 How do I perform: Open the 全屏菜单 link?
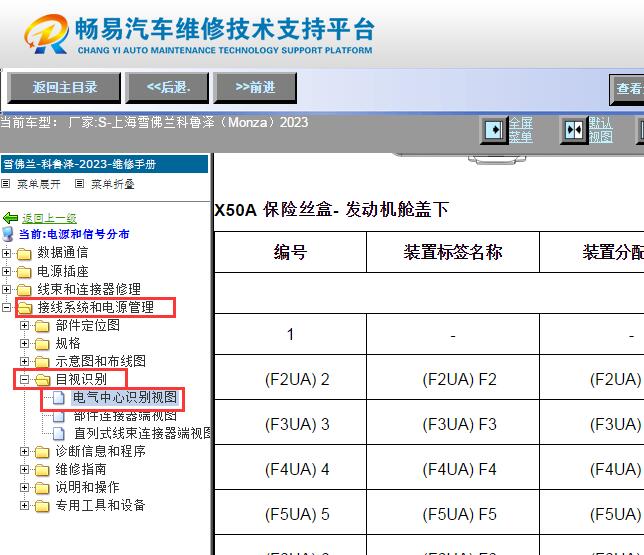click(521, 130)
